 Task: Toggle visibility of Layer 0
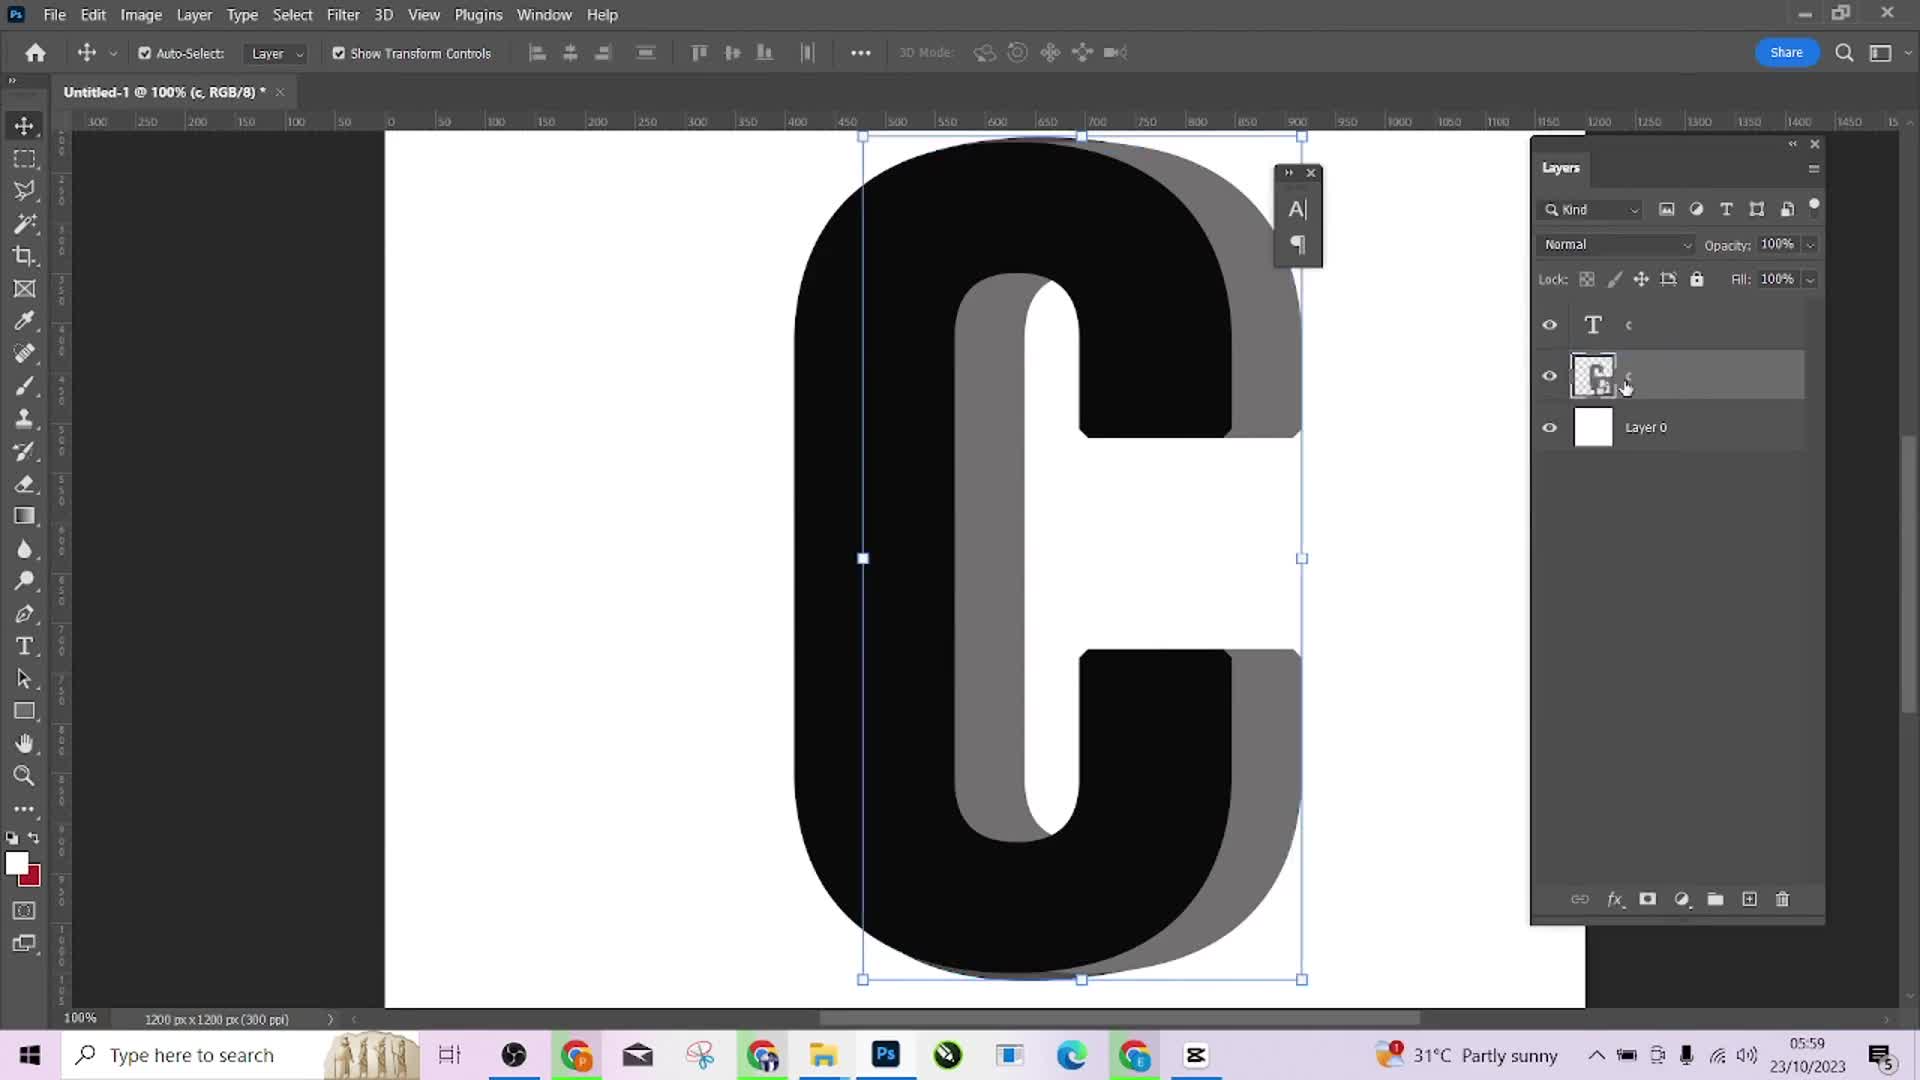point(1552,426)
